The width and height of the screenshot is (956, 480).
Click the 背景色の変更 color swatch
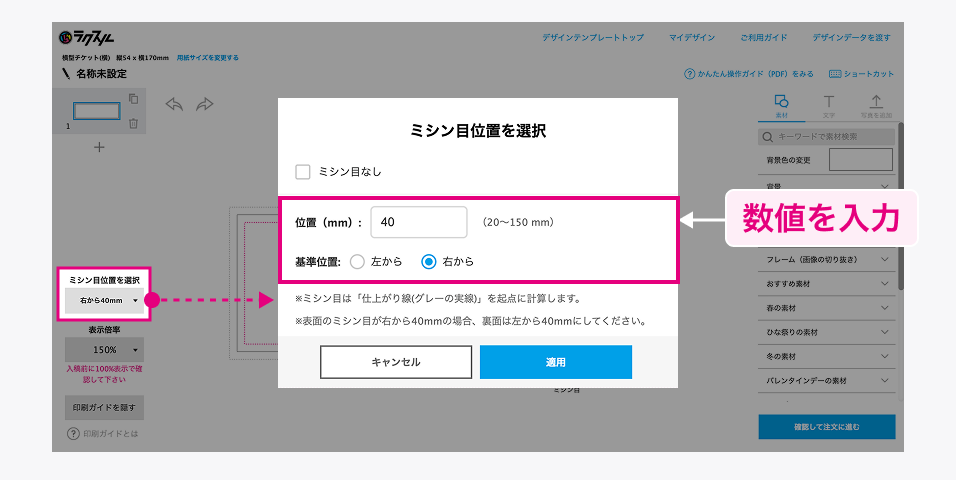pos(861,160)
